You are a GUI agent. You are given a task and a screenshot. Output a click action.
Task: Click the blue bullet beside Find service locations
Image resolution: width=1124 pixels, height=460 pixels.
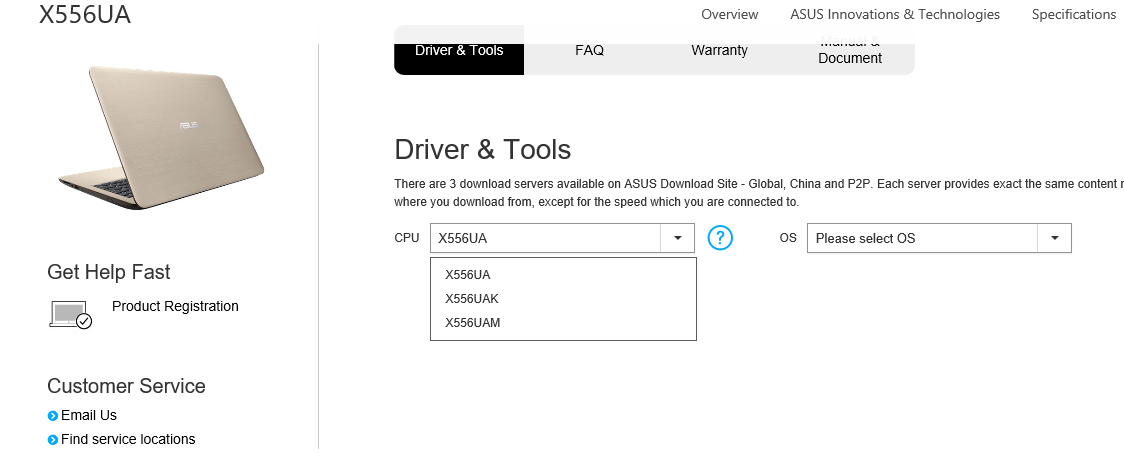coord(53,440)
